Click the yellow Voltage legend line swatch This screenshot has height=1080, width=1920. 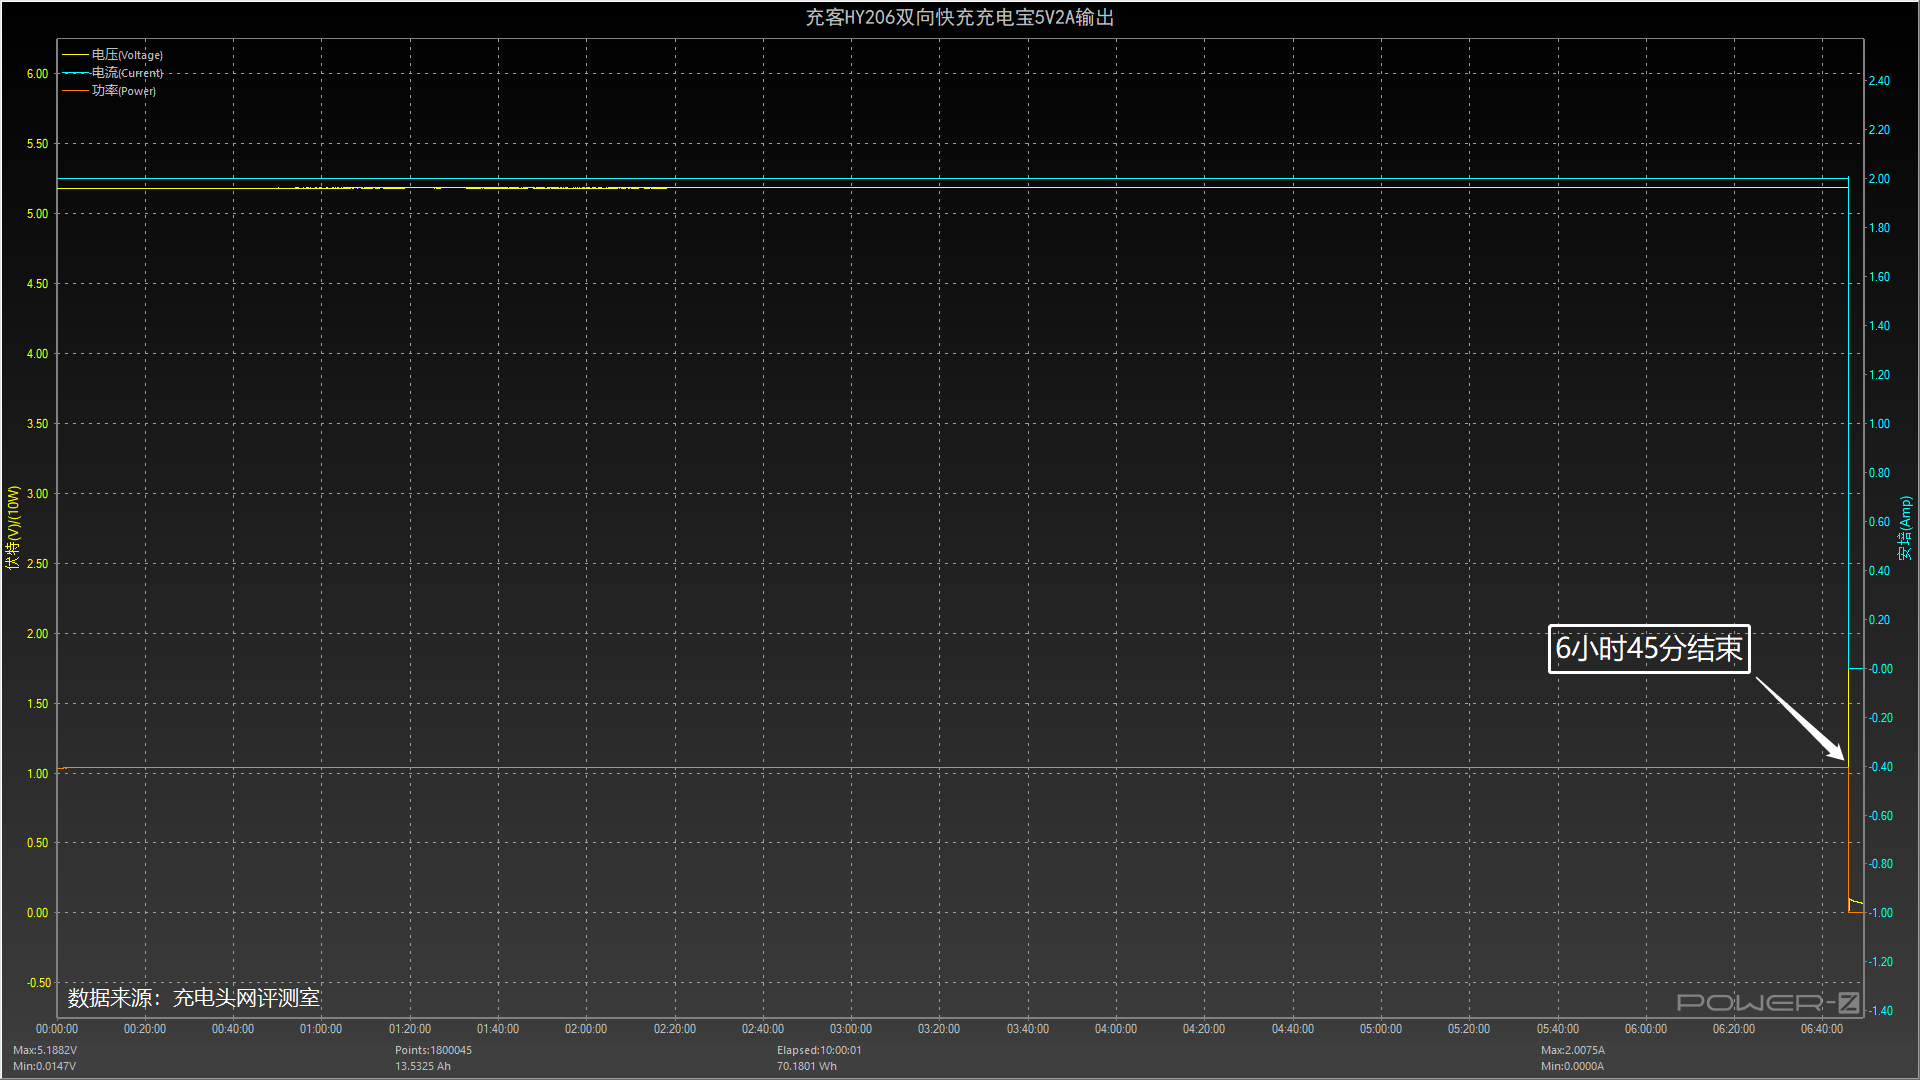coord(75,55)
